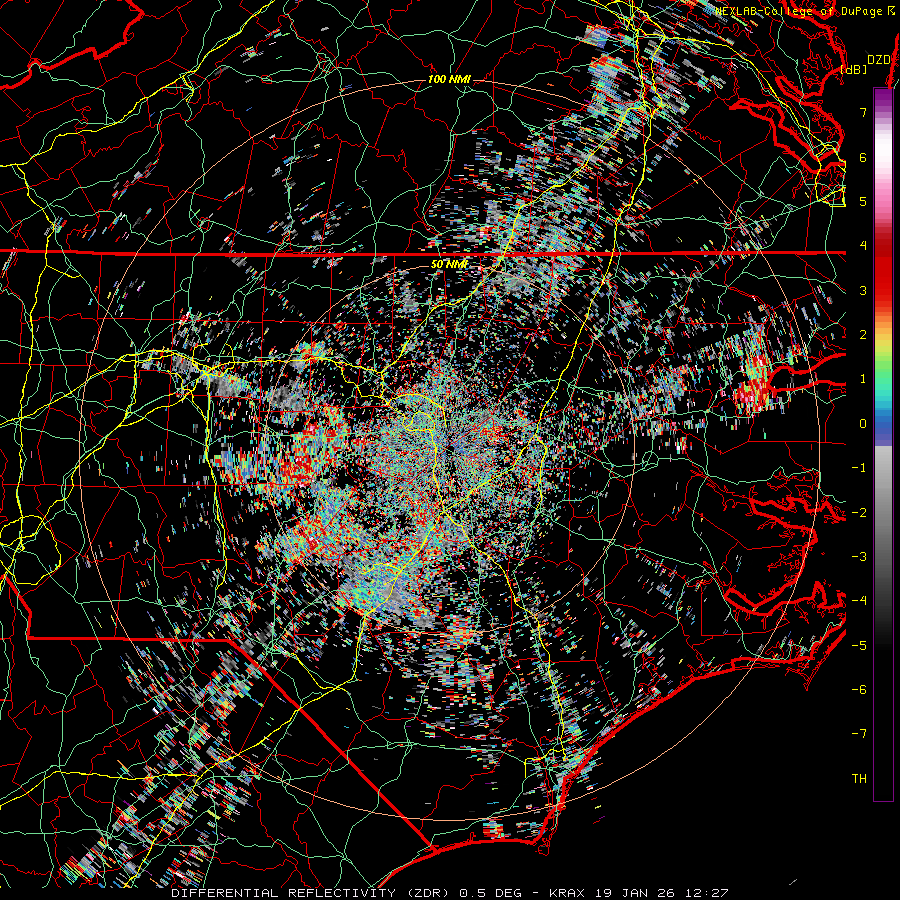
Task: Click the "-1" value on the dB scale
Action: click(x=859, y=468)
